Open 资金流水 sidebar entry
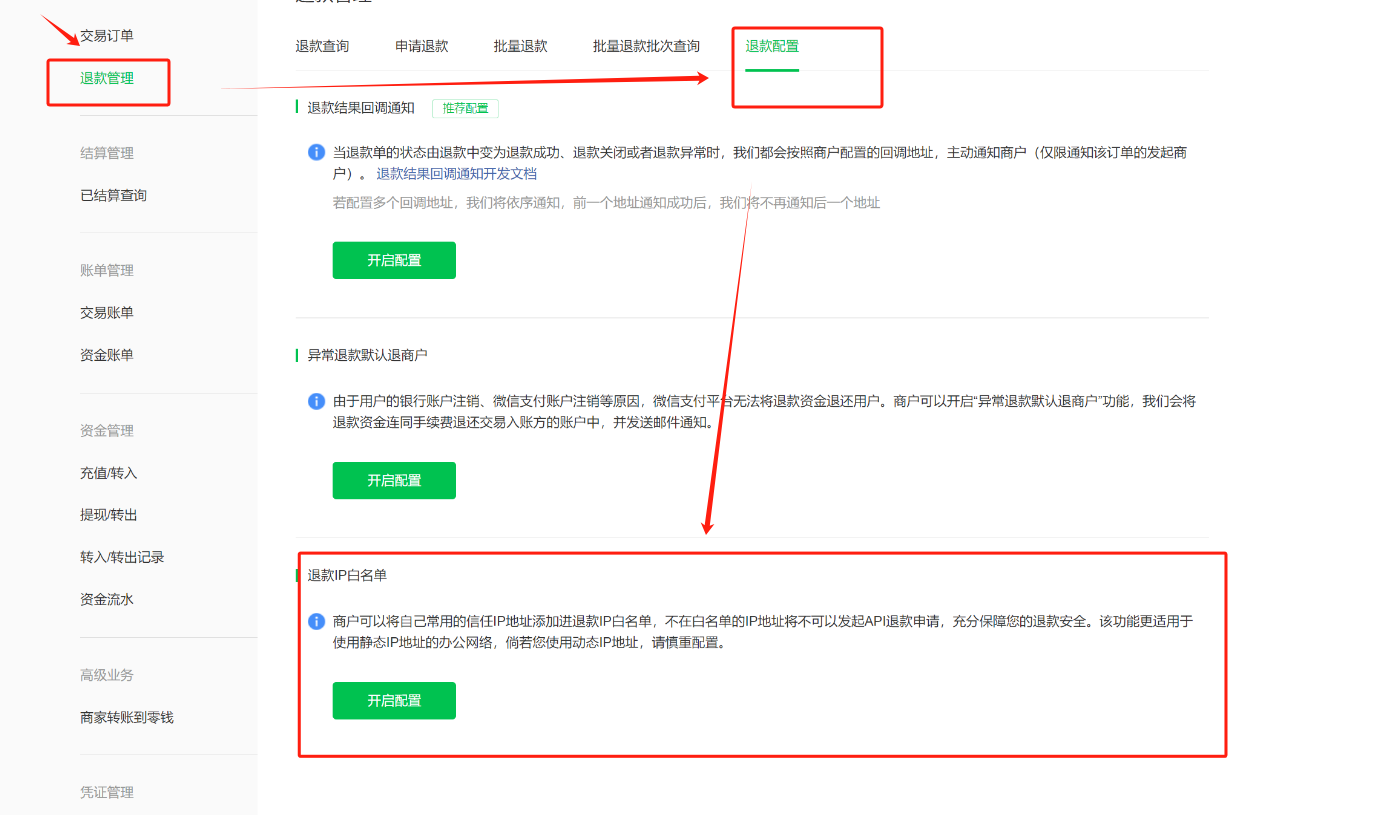 click(x=107, y=600)
